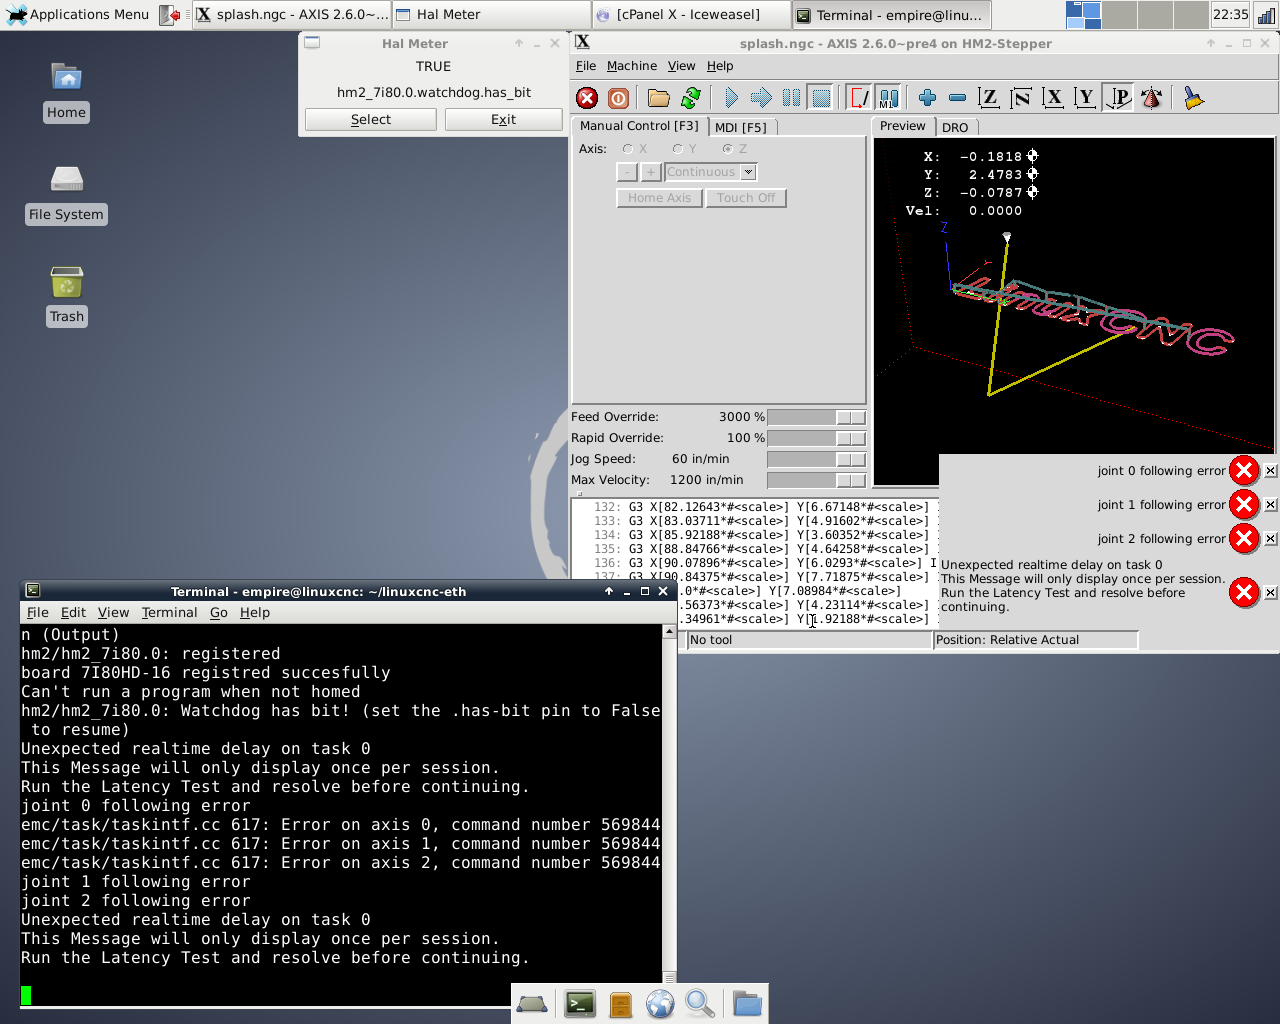Toggle optional pause M1 icon

click(x=888, y=98)
